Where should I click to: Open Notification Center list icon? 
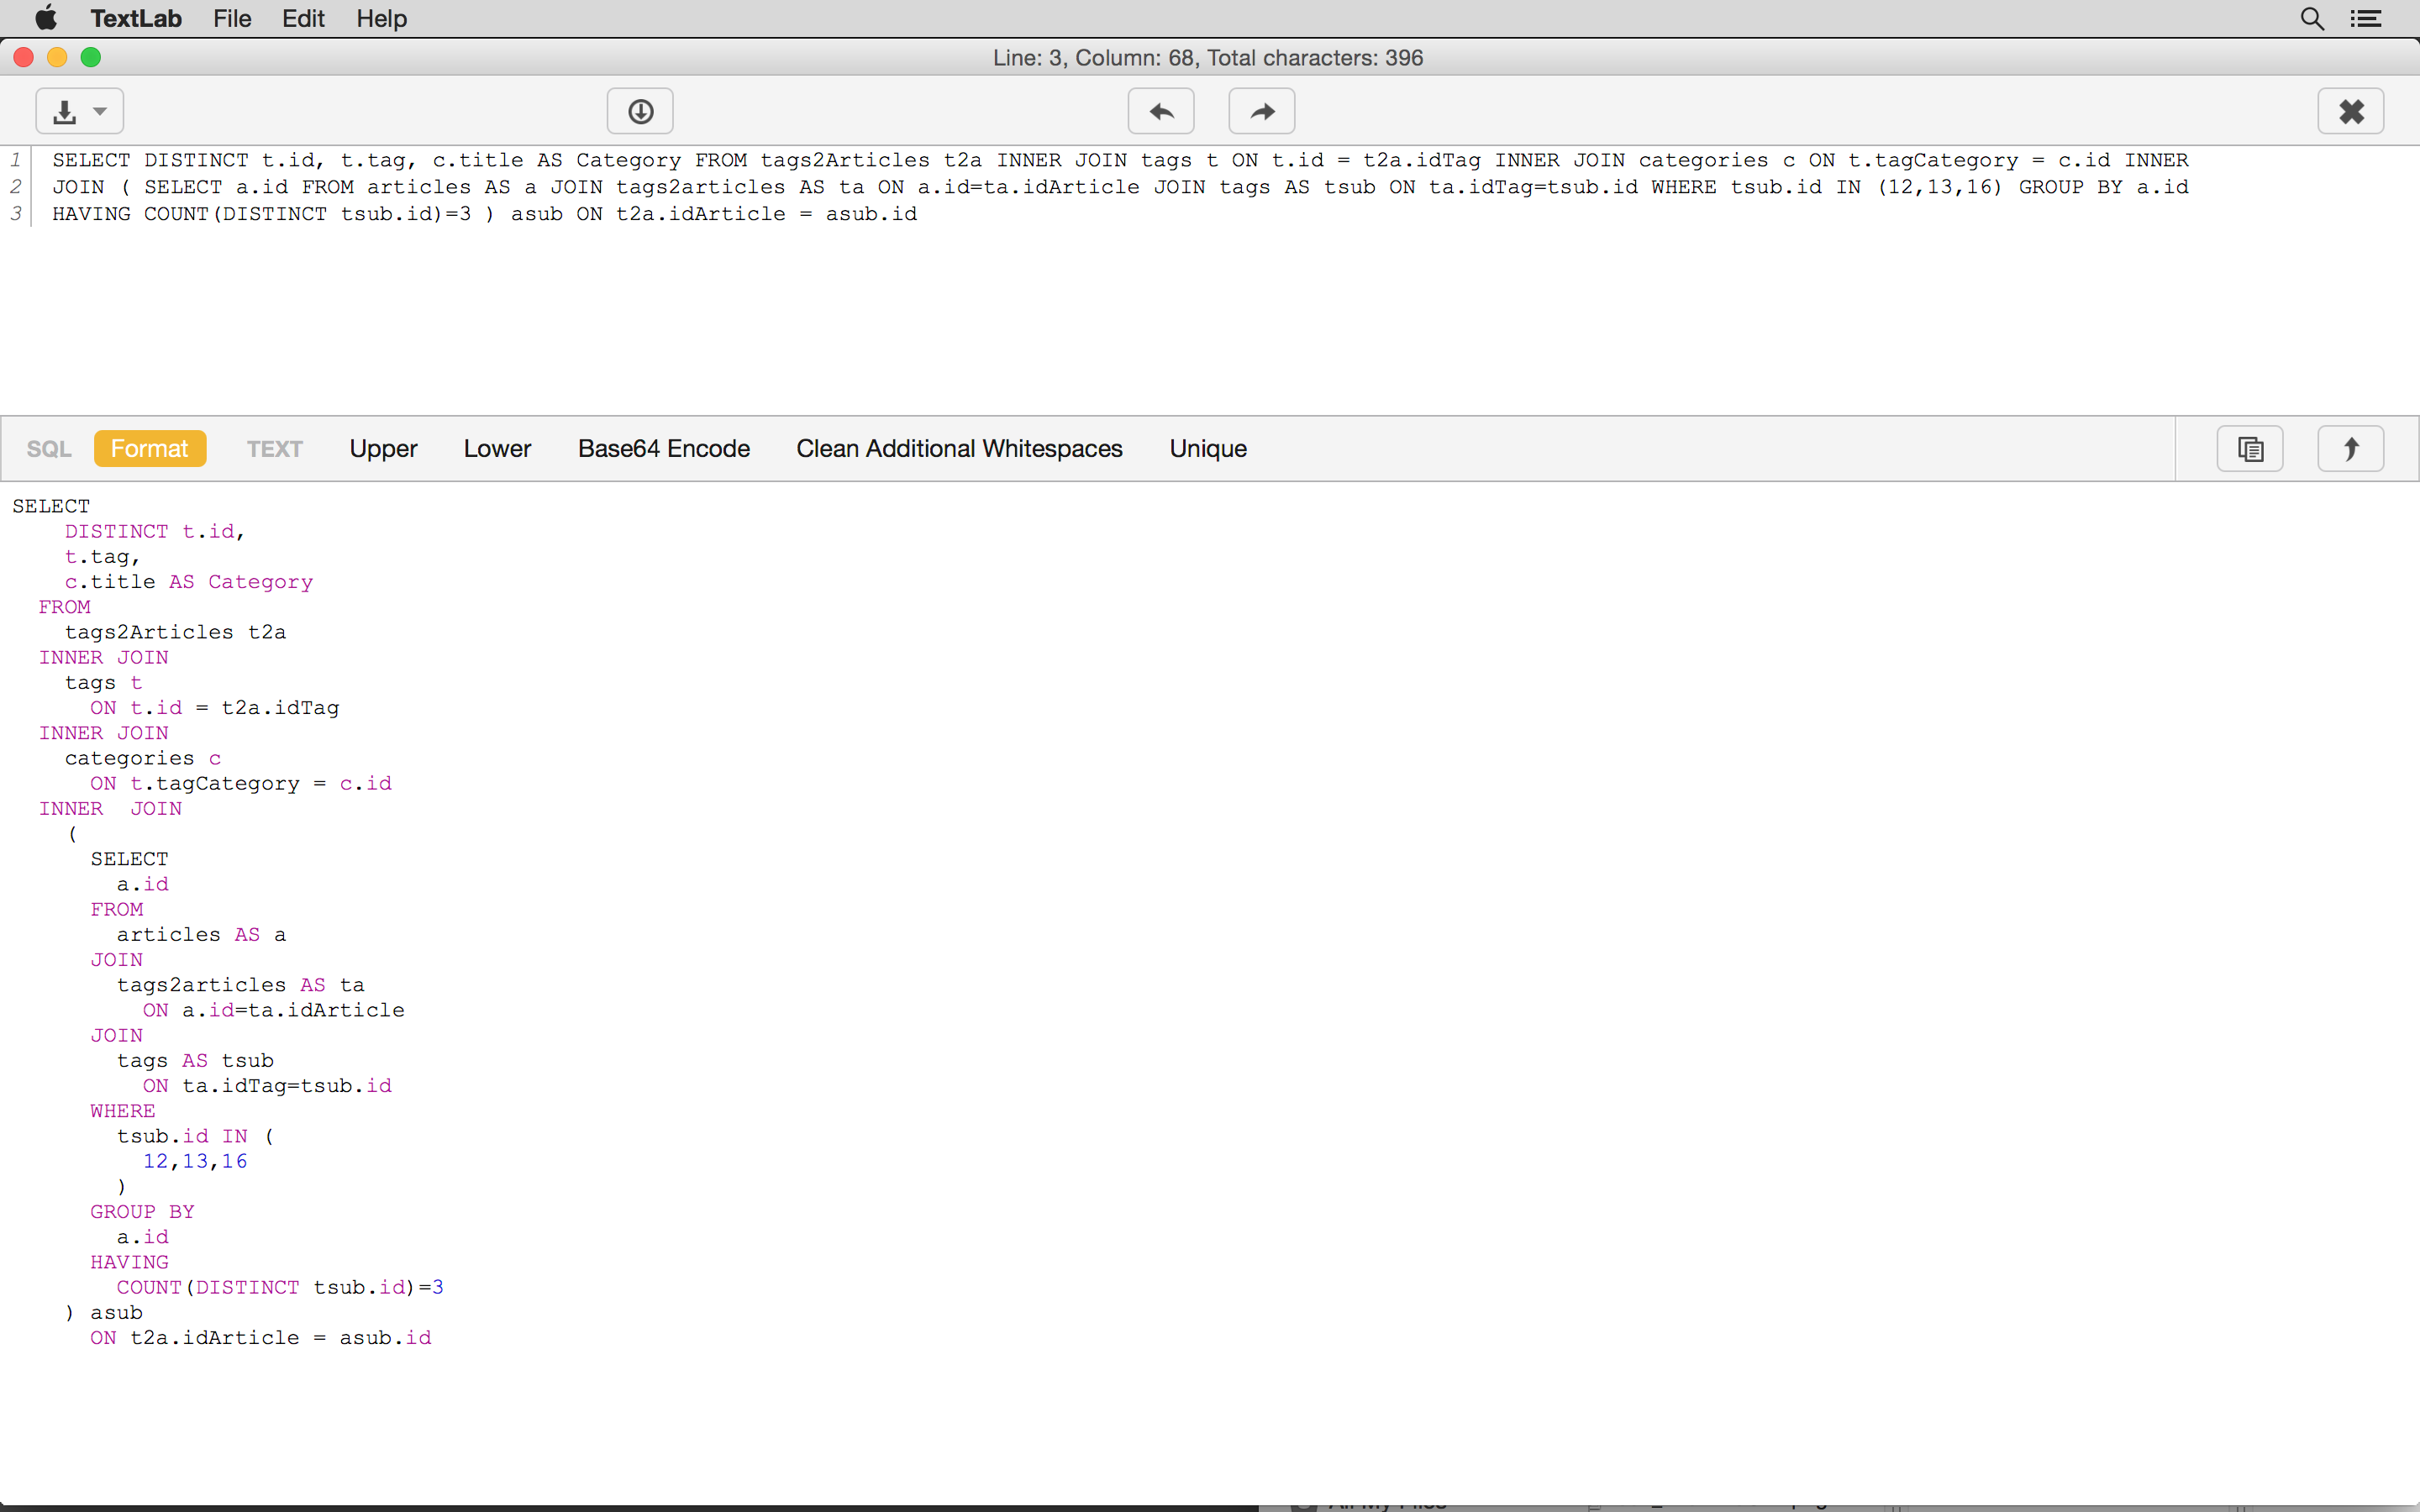[2366, 19]
